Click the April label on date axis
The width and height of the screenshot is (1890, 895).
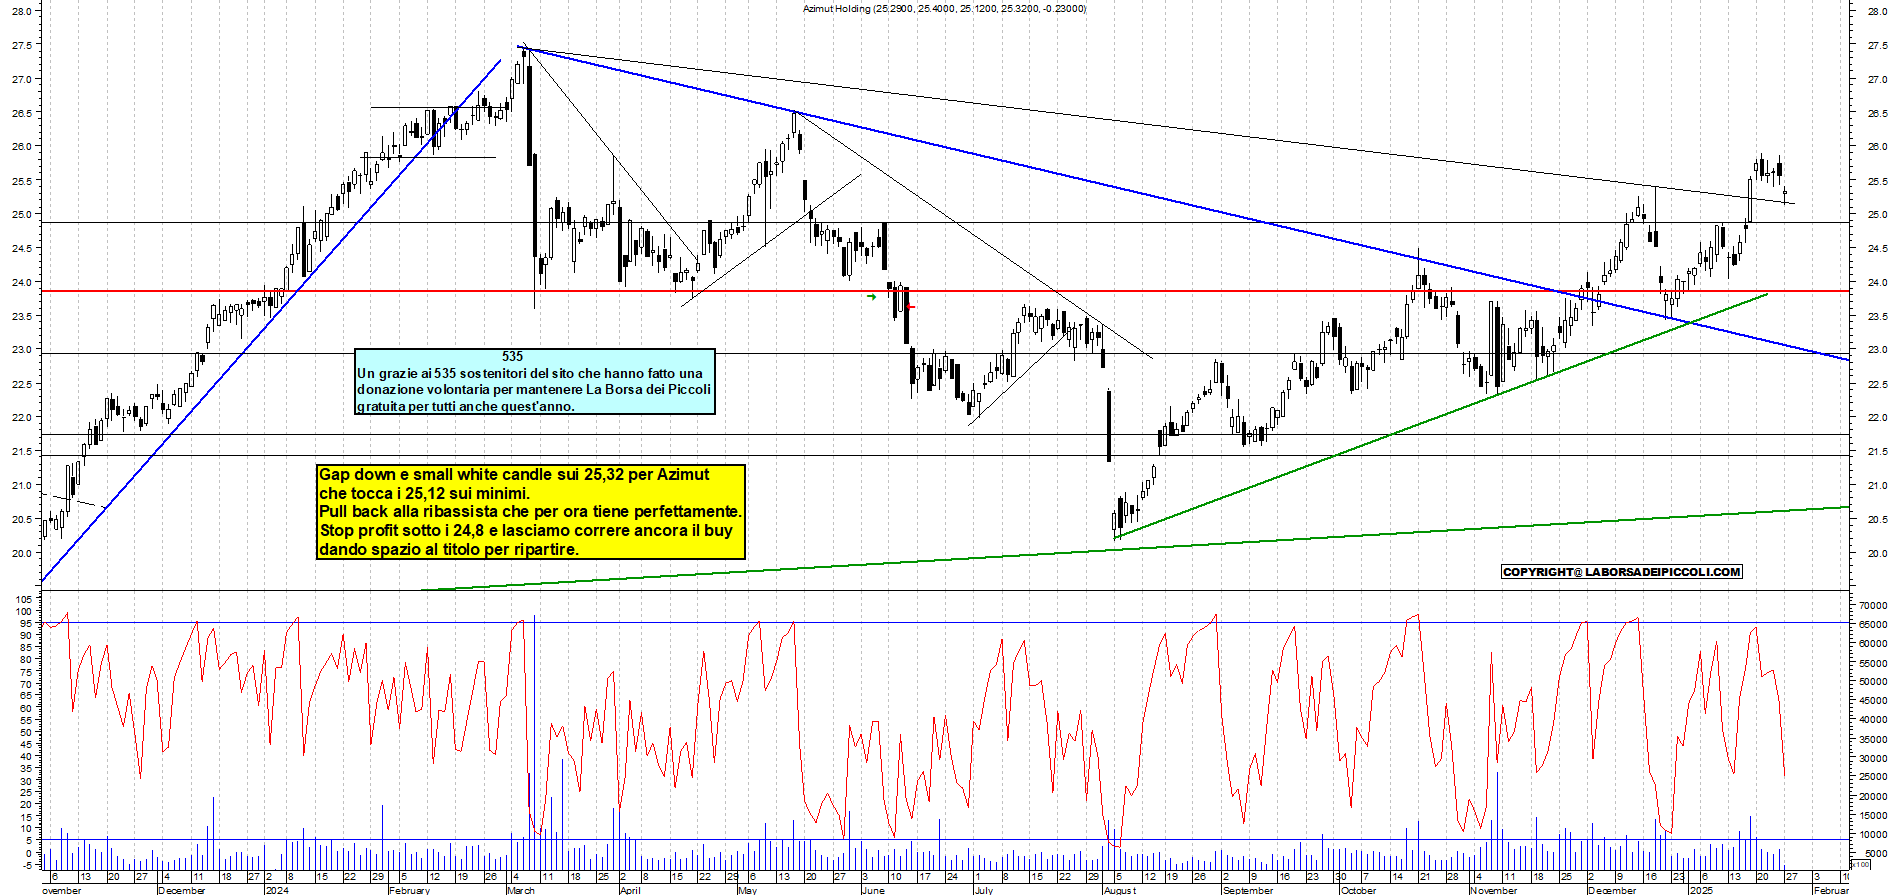point(630,890)
